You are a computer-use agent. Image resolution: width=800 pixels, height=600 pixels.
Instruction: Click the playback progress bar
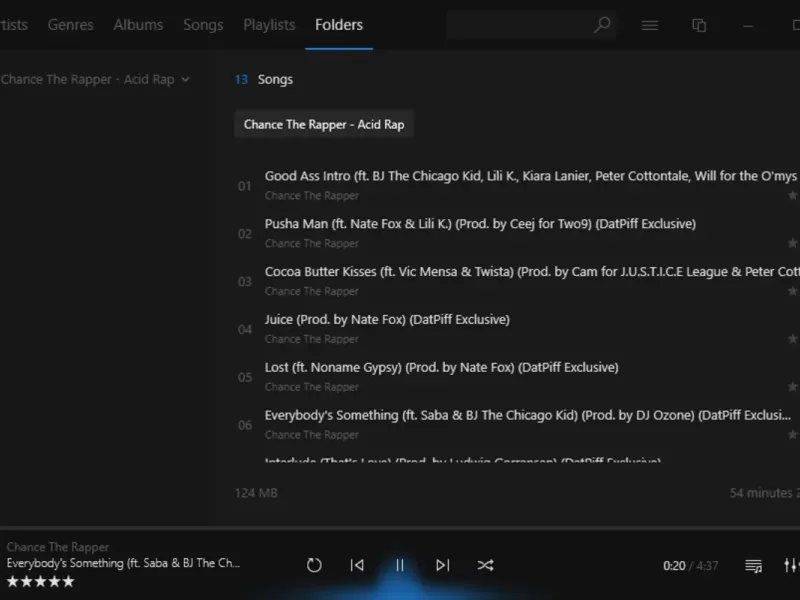point(400,527)
